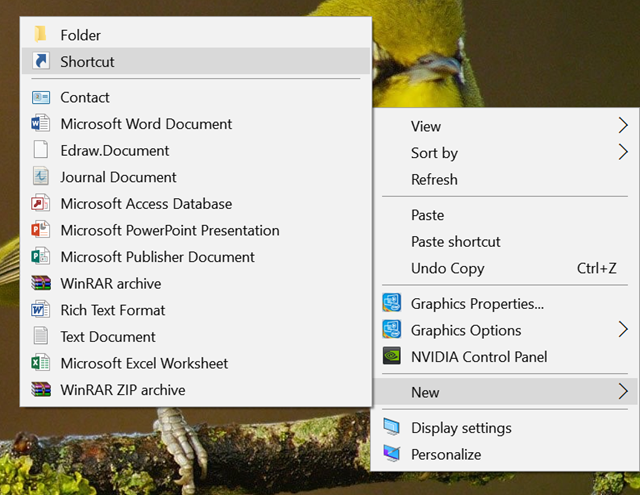Image resolution: width=640 pixels, height=495 pixels.
Task: Click the Display settings monitor icon
Action: click(x=392, y=427)
